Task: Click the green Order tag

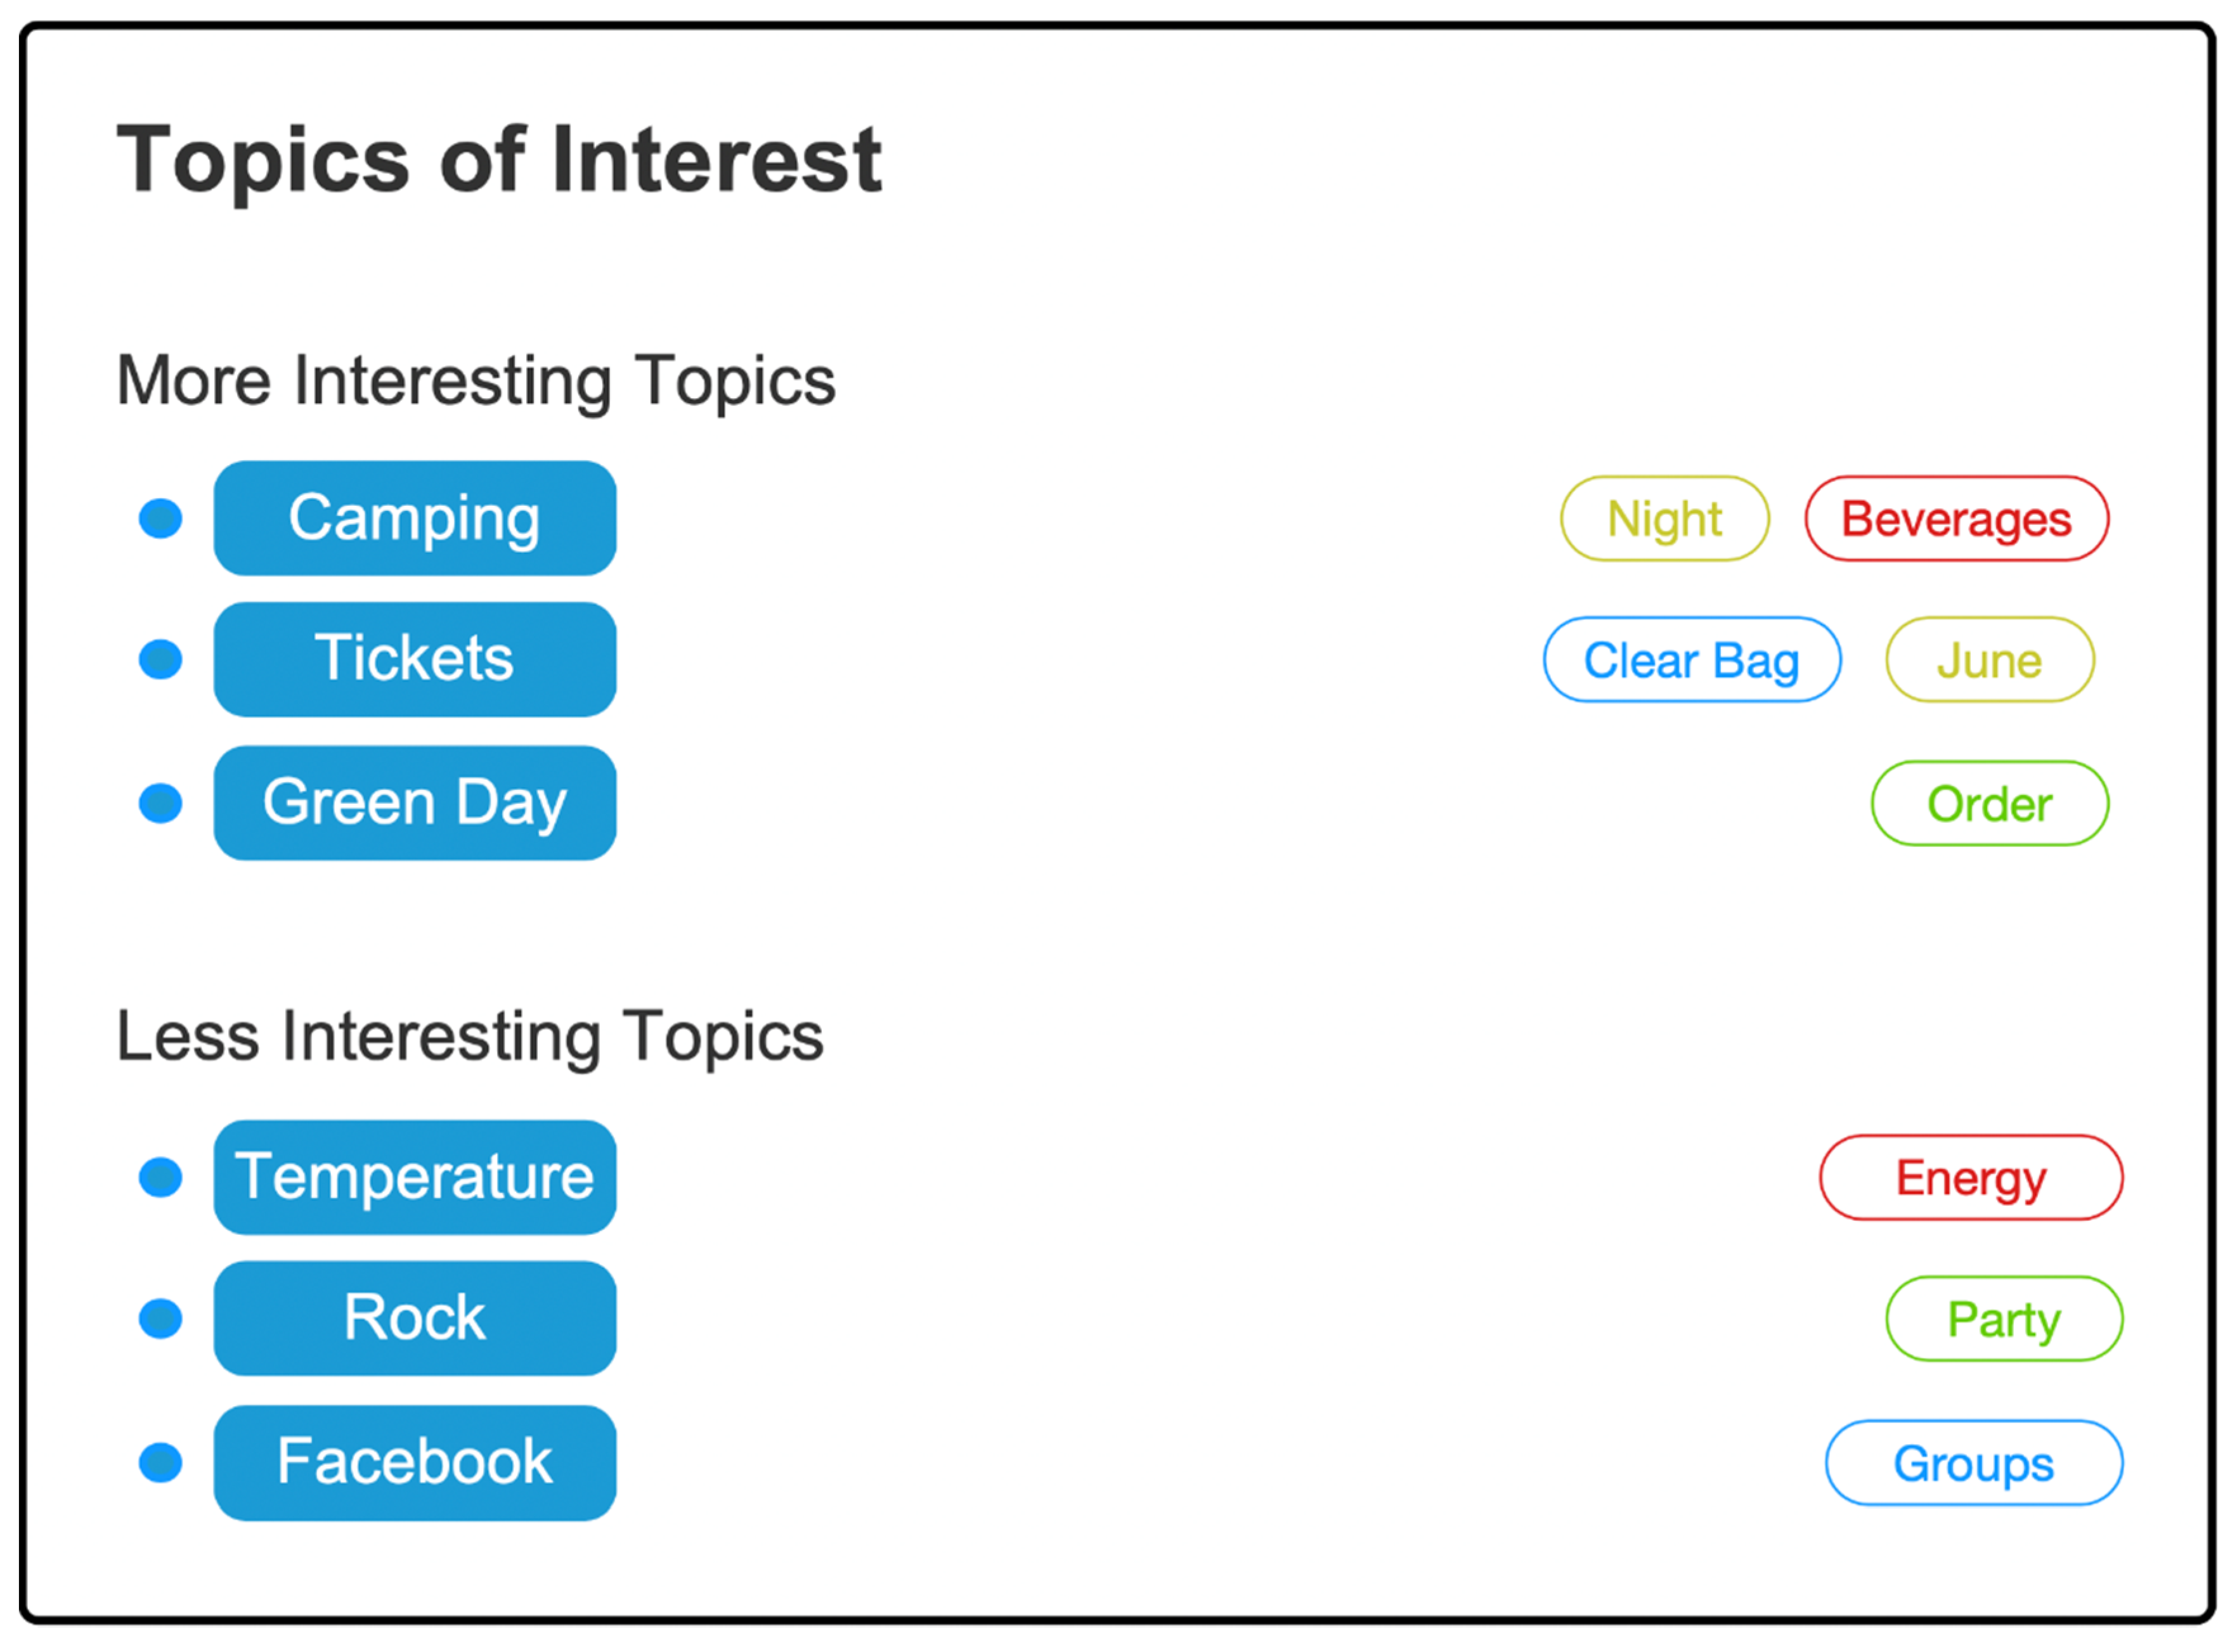Action: click(1989, 804)
